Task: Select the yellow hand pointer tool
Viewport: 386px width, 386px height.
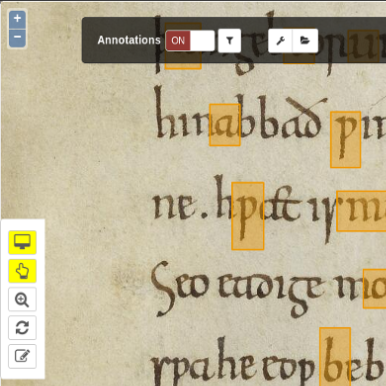Action: [22, 271]
